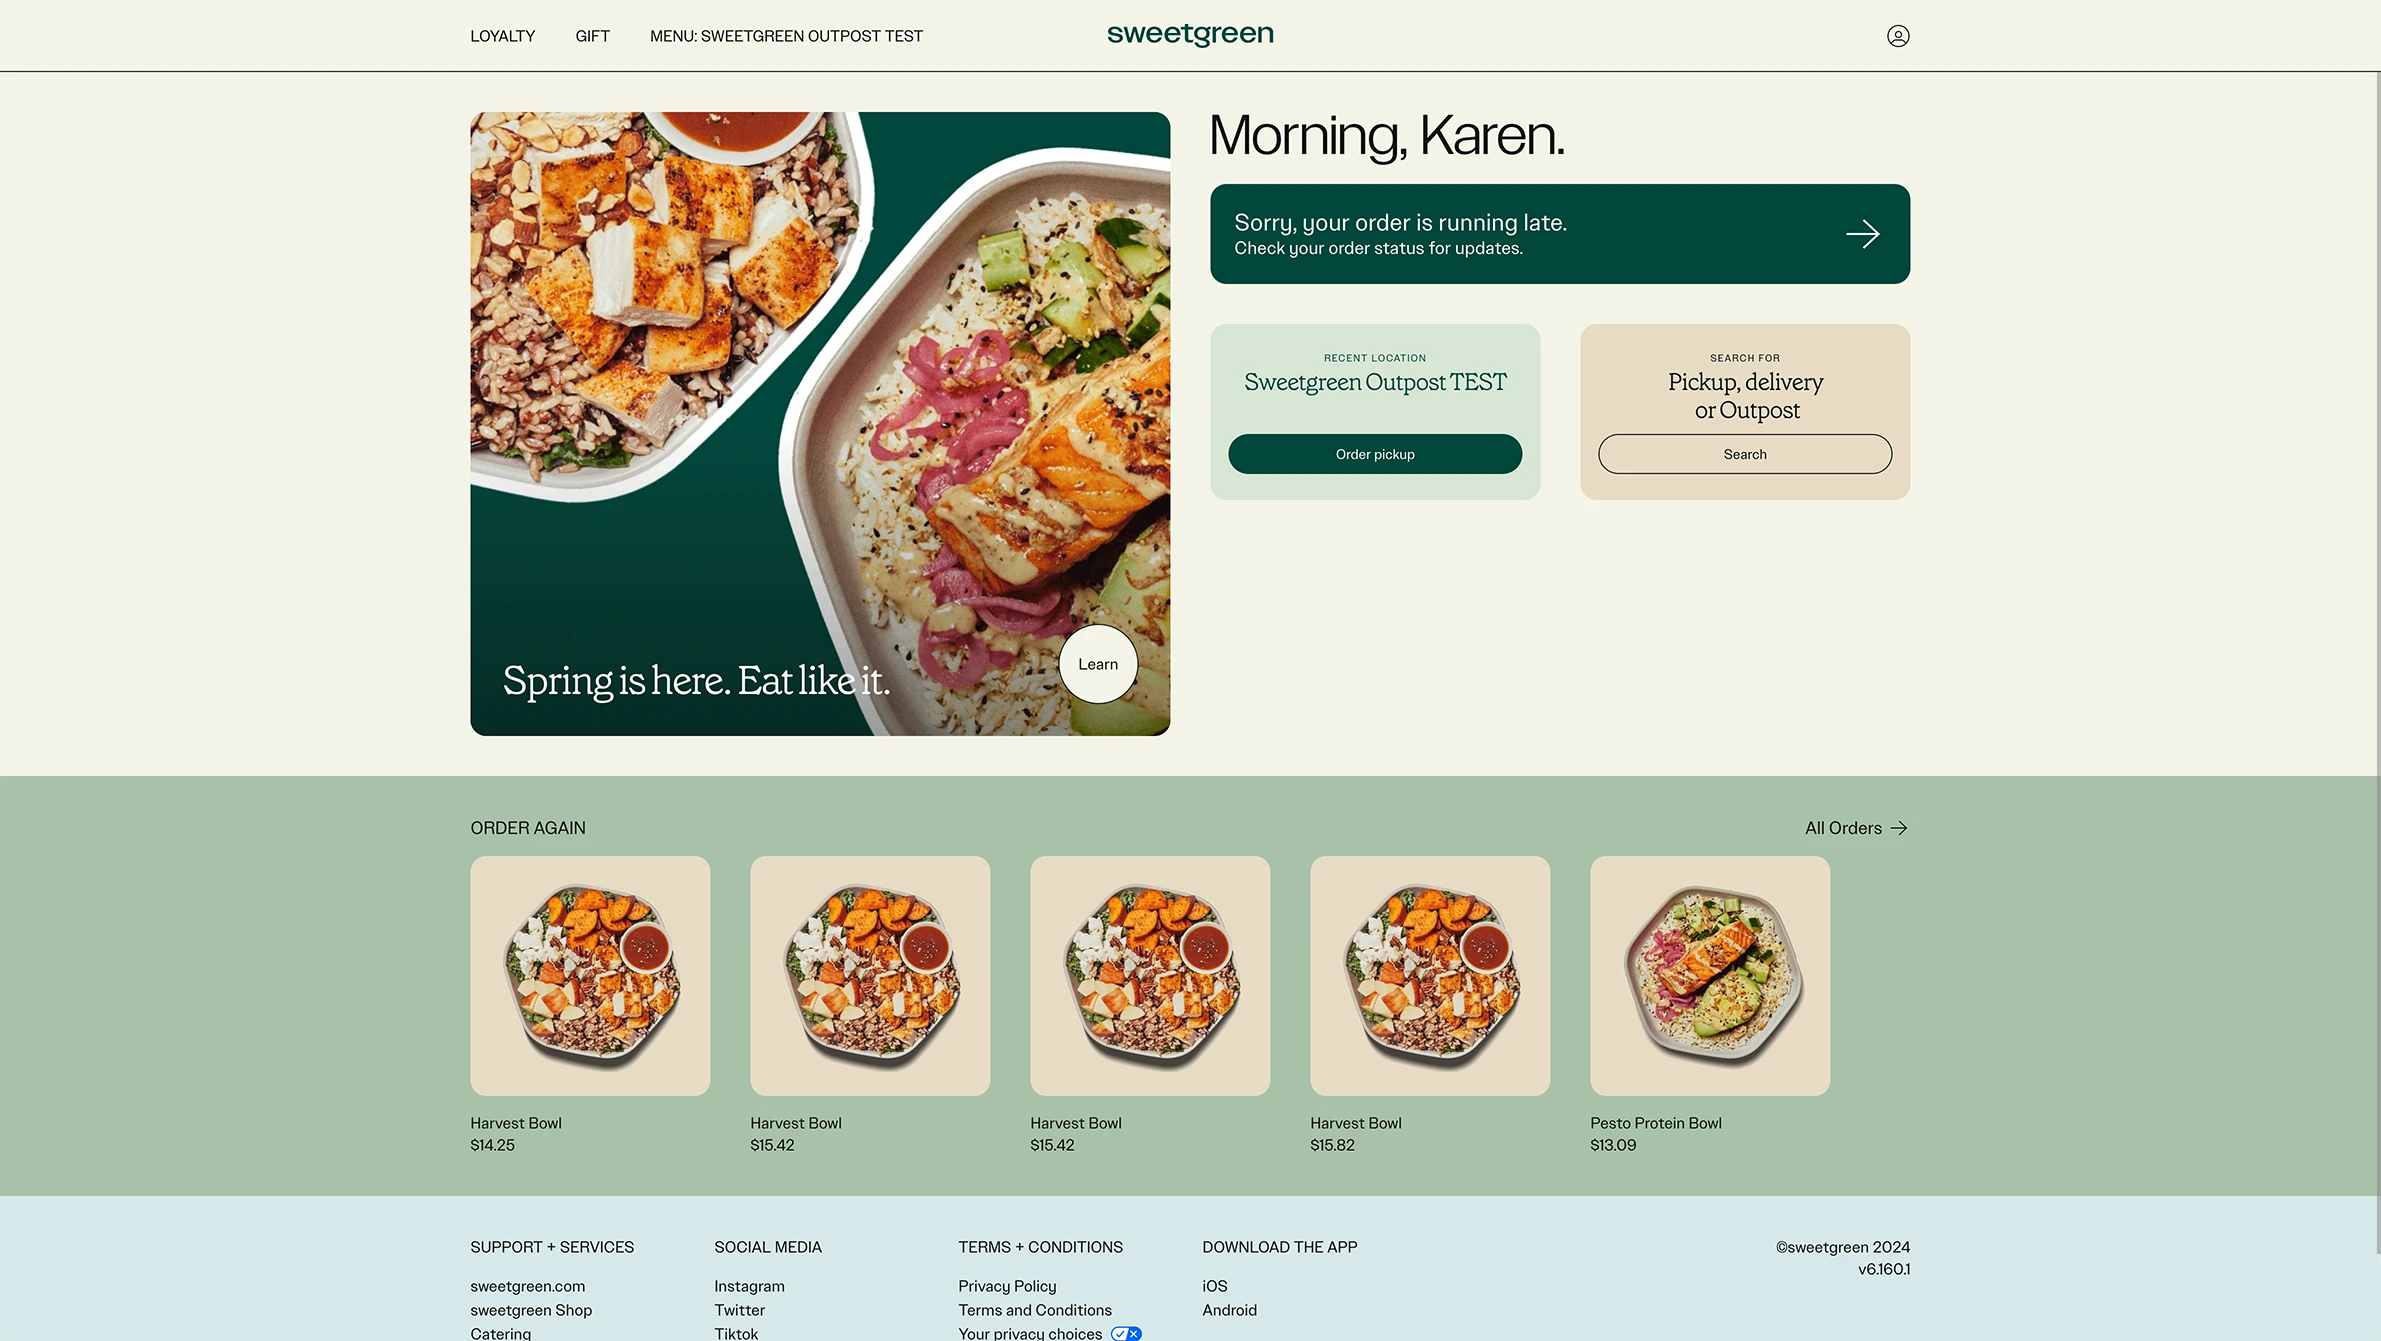Viewport: 2381px width, 1341px height.
Task: Click the version v6.160.1 text
Action: 1884,1269
